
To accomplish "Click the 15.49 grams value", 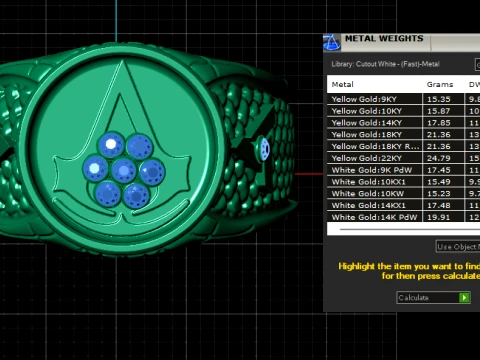I will (439, 182).
